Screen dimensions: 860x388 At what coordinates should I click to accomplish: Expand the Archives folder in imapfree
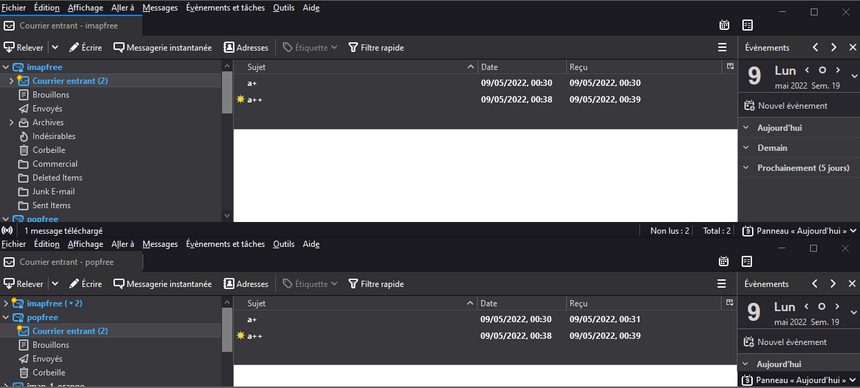(x=11, y=122)
